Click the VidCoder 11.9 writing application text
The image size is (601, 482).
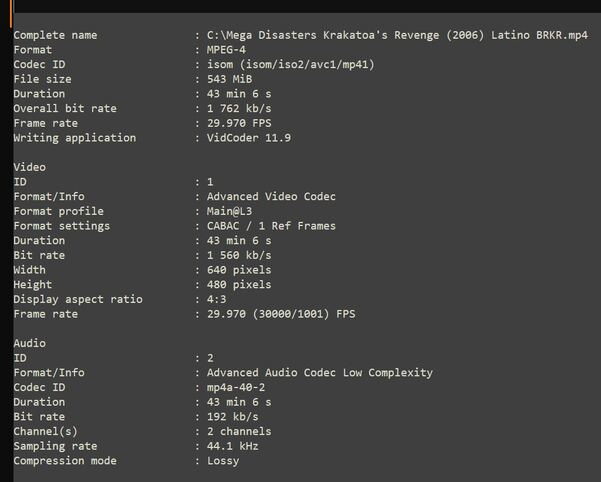(248, 138)
